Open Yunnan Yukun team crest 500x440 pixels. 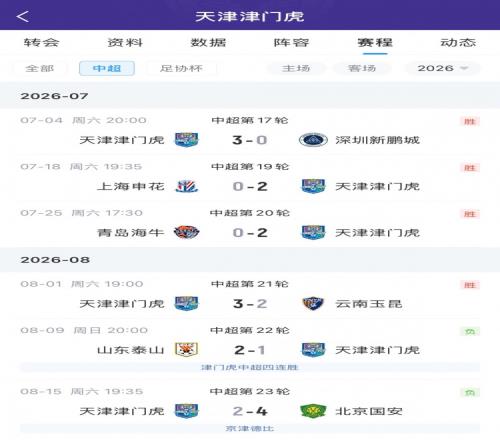click(x=313, y=304)
